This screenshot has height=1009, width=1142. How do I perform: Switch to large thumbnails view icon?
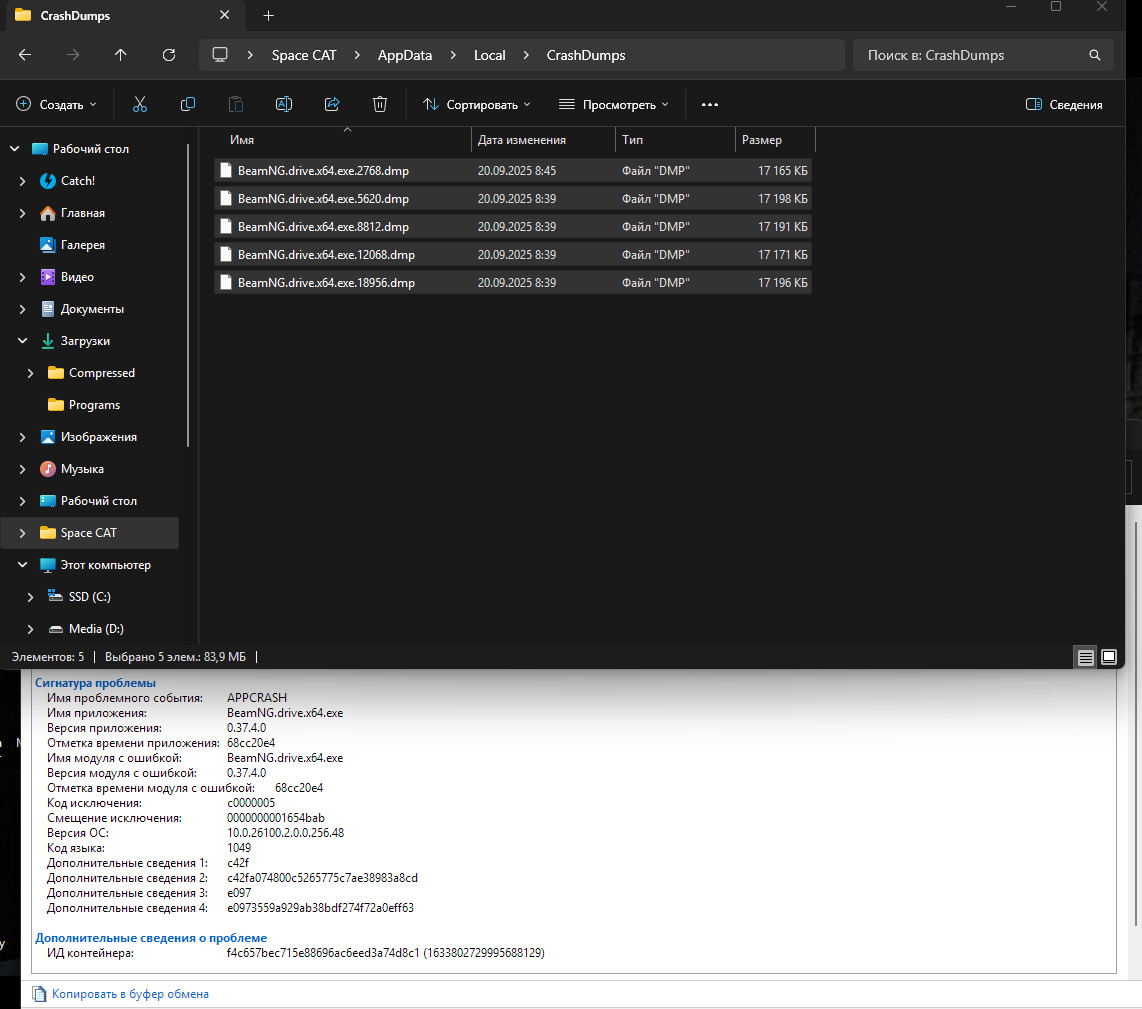[x=1108, y=657]
